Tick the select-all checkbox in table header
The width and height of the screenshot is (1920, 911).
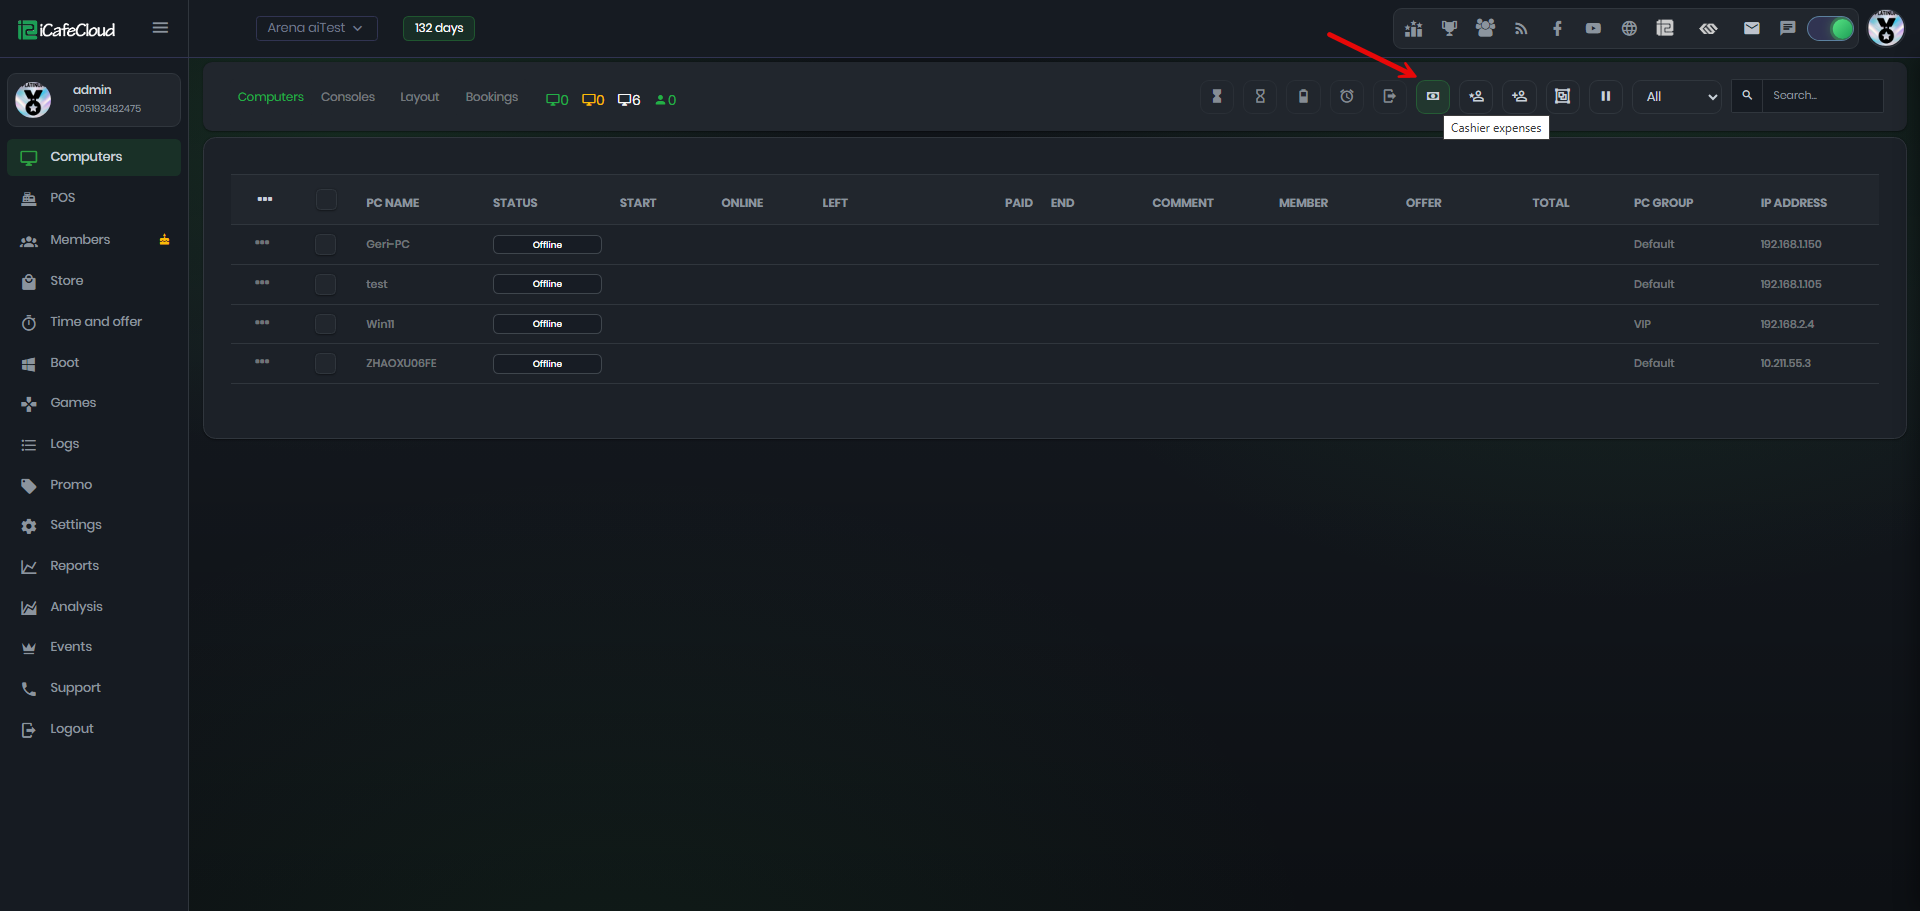coord(326,200)
